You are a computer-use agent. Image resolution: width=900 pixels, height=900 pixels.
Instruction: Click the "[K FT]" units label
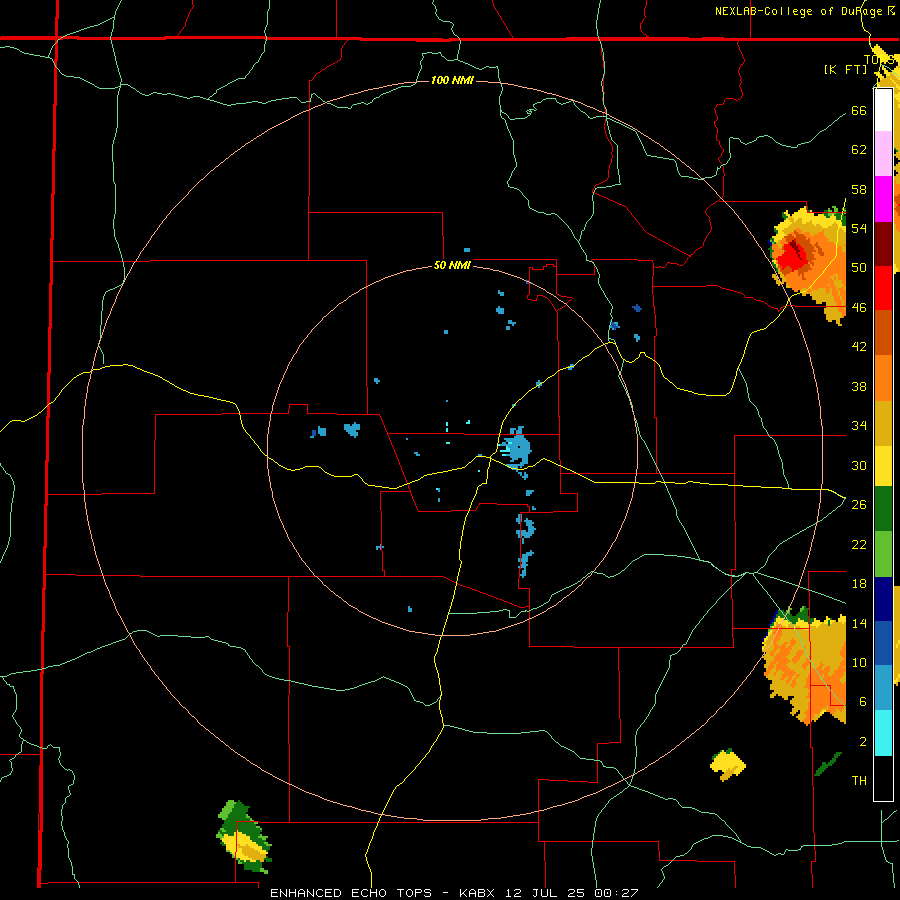click(845, 69)
